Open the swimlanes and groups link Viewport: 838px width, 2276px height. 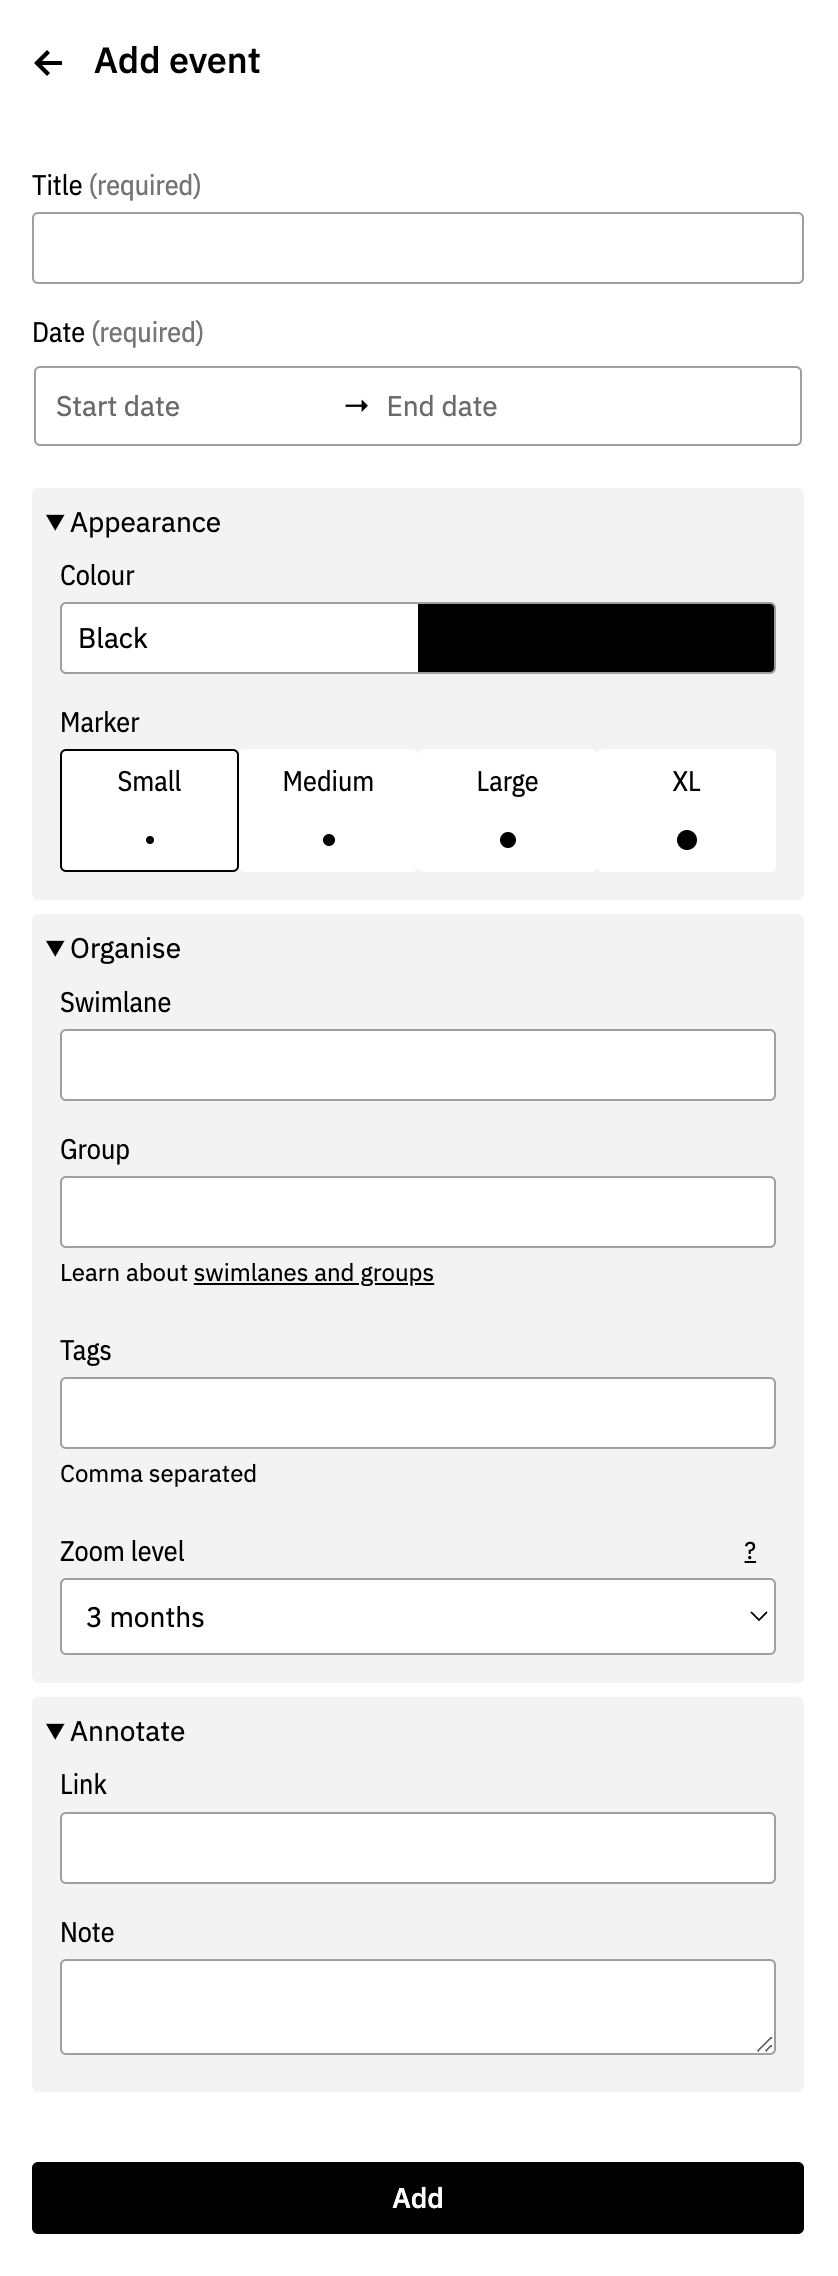pos(314,1273)
